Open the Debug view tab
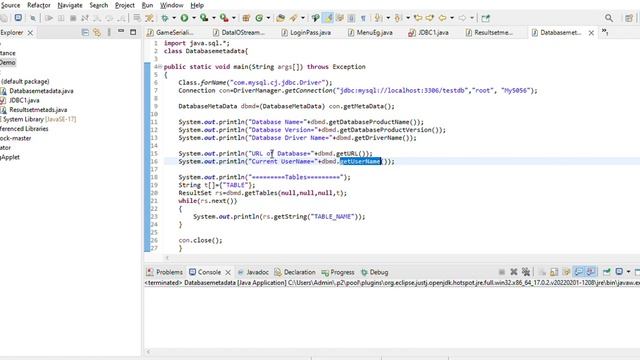640x360 pixels. tap(375, 272)
